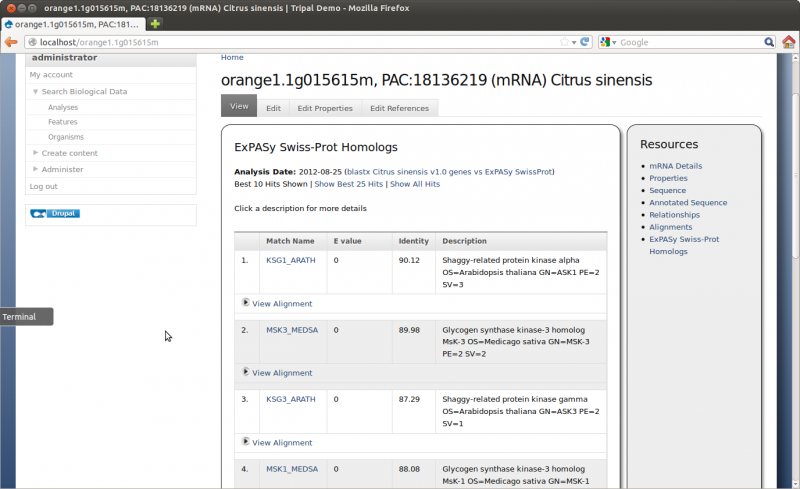Open the Firefox home page icon
The width and height of the screenshot is (800, 489).
click(788, 42)
